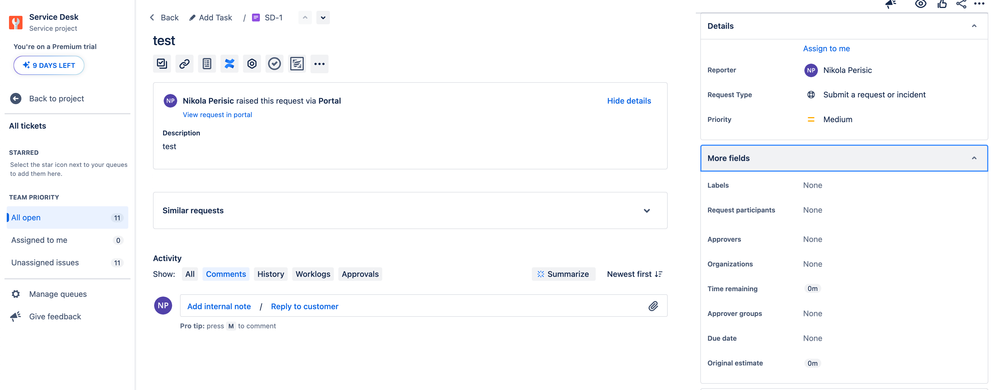Click the Summarize button
This screenshot has height=390, width=999.
[x=563, y=274]
